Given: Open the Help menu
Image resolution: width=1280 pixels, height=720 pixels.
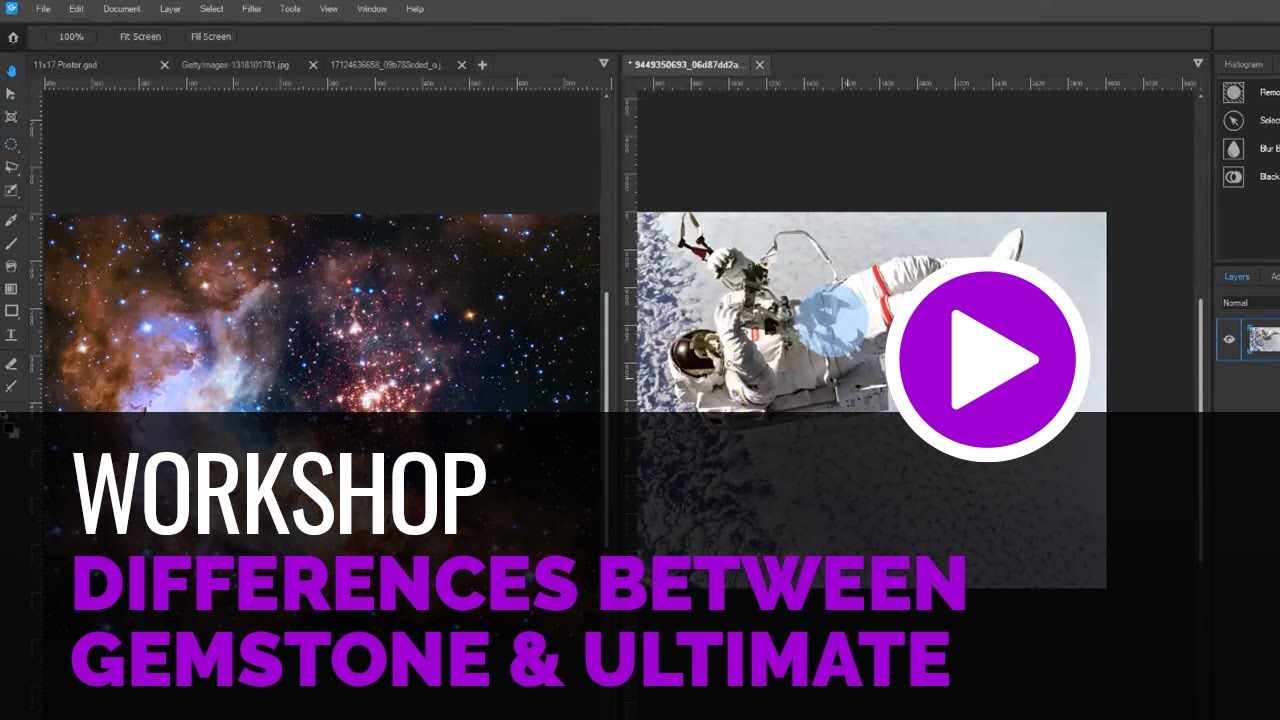Looking at the screenshot, I should [x=415, y=9].
